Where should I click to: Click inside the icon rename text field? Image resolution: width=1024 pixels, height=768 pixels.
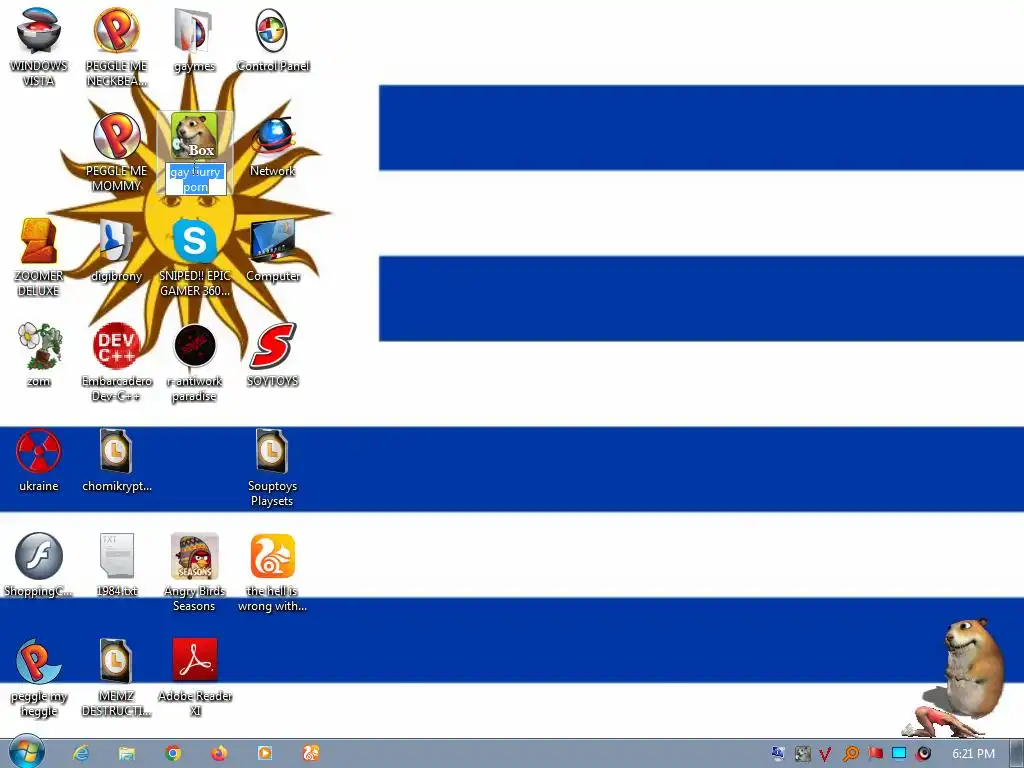coord(195,179)
